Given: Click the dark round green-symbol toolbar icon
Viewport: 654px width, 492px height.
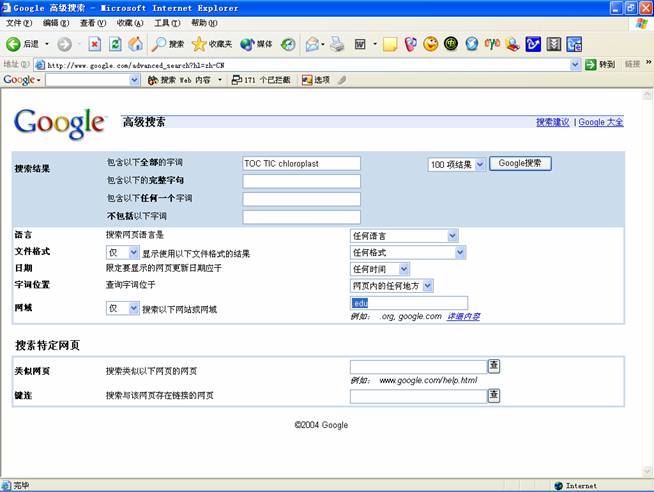Looking at the screenshot, I should pyautogui.click(x=451, y=43).
